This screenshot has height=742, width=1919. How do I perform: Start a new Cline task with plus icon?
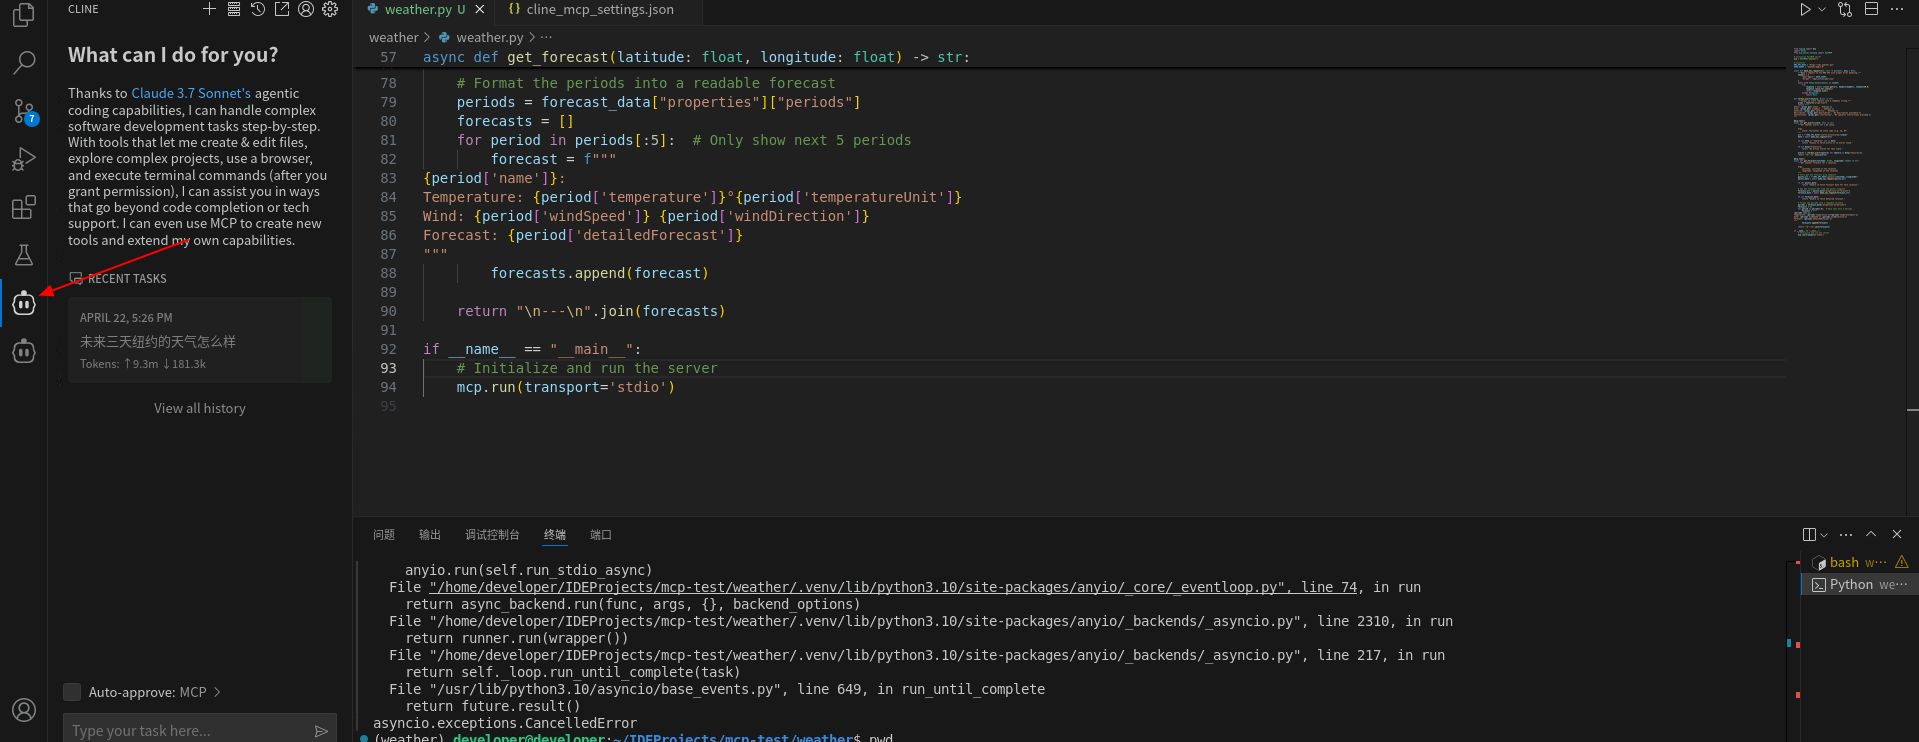tap(209, 9)
